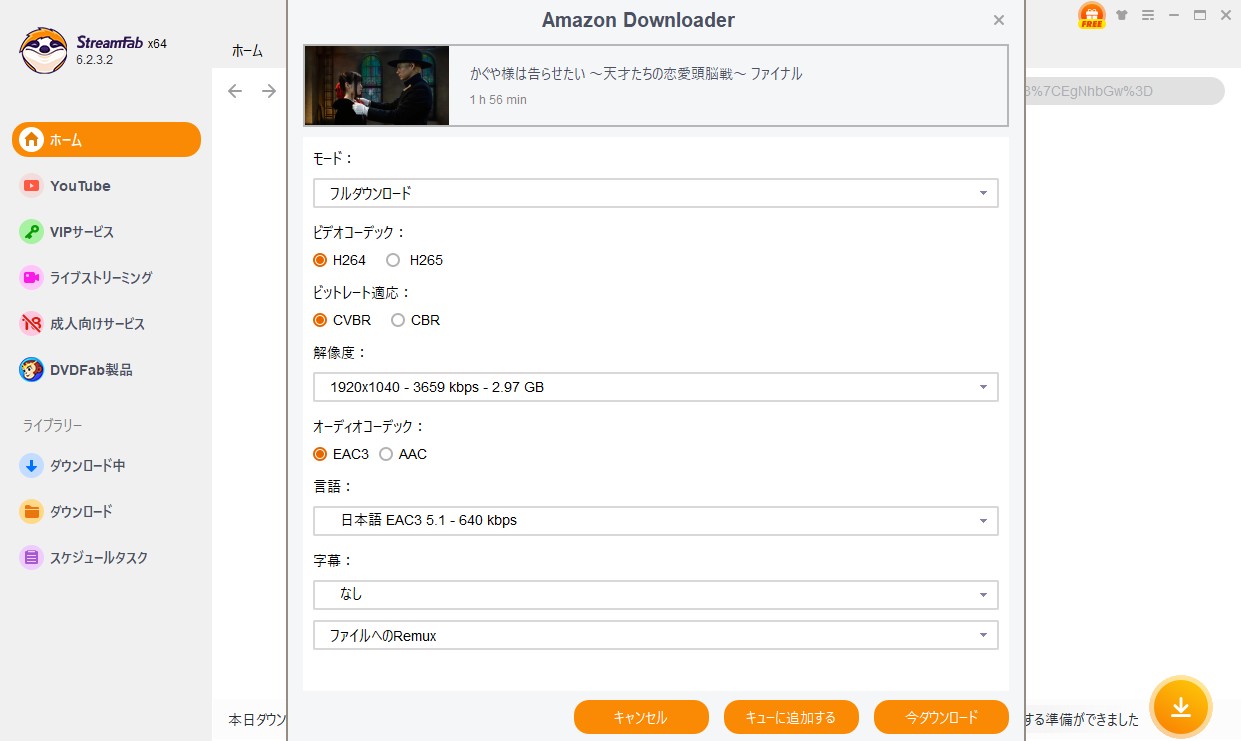Click the round orange download floating button
The width and height of the screenshot is (1241, 741).
pos(1181,707)
